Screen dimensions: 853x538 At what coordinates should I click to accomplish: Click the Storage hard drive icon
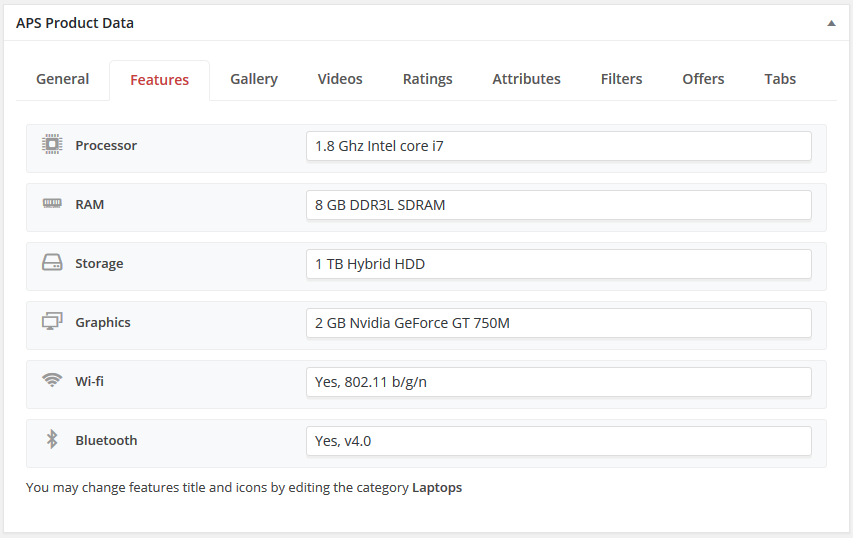point(52,263)
